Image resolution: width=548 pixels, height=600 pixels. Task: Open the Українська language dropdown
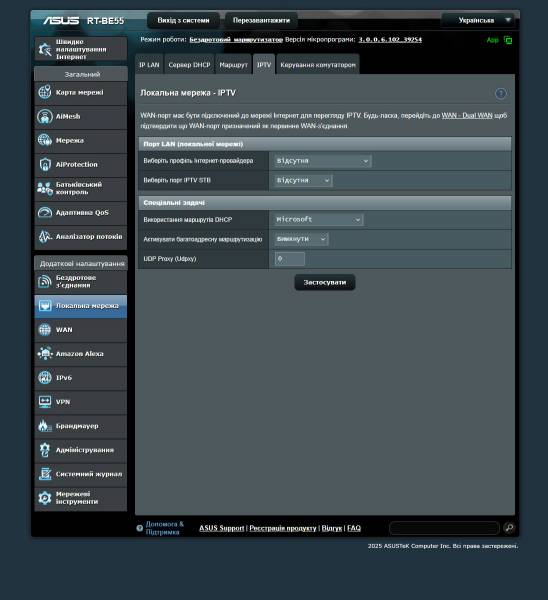(477, 20)
